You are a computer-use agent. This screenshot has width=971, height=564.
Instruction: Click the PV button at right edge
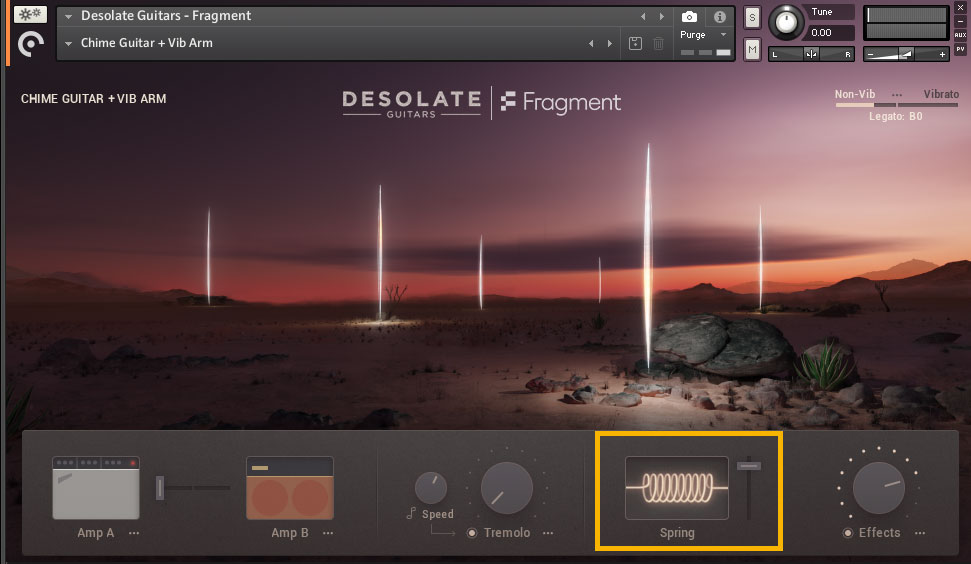[x=960, y=49]
